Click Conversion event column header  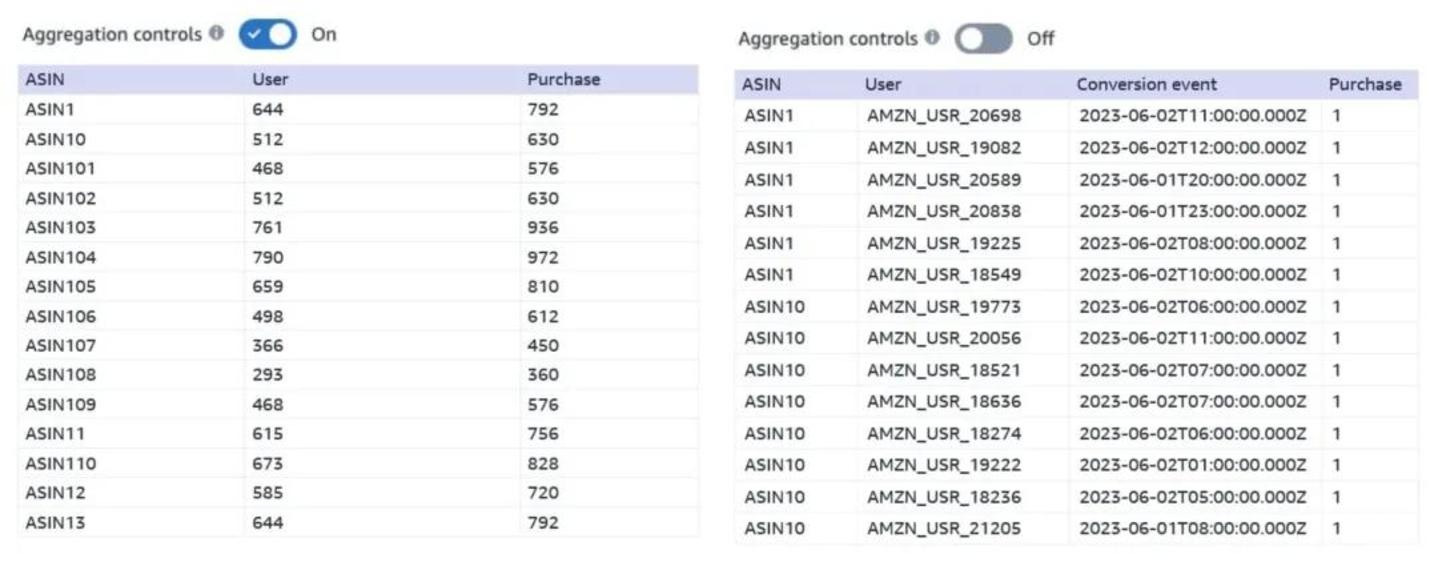pyautogui.click(x=1146, y=84)
